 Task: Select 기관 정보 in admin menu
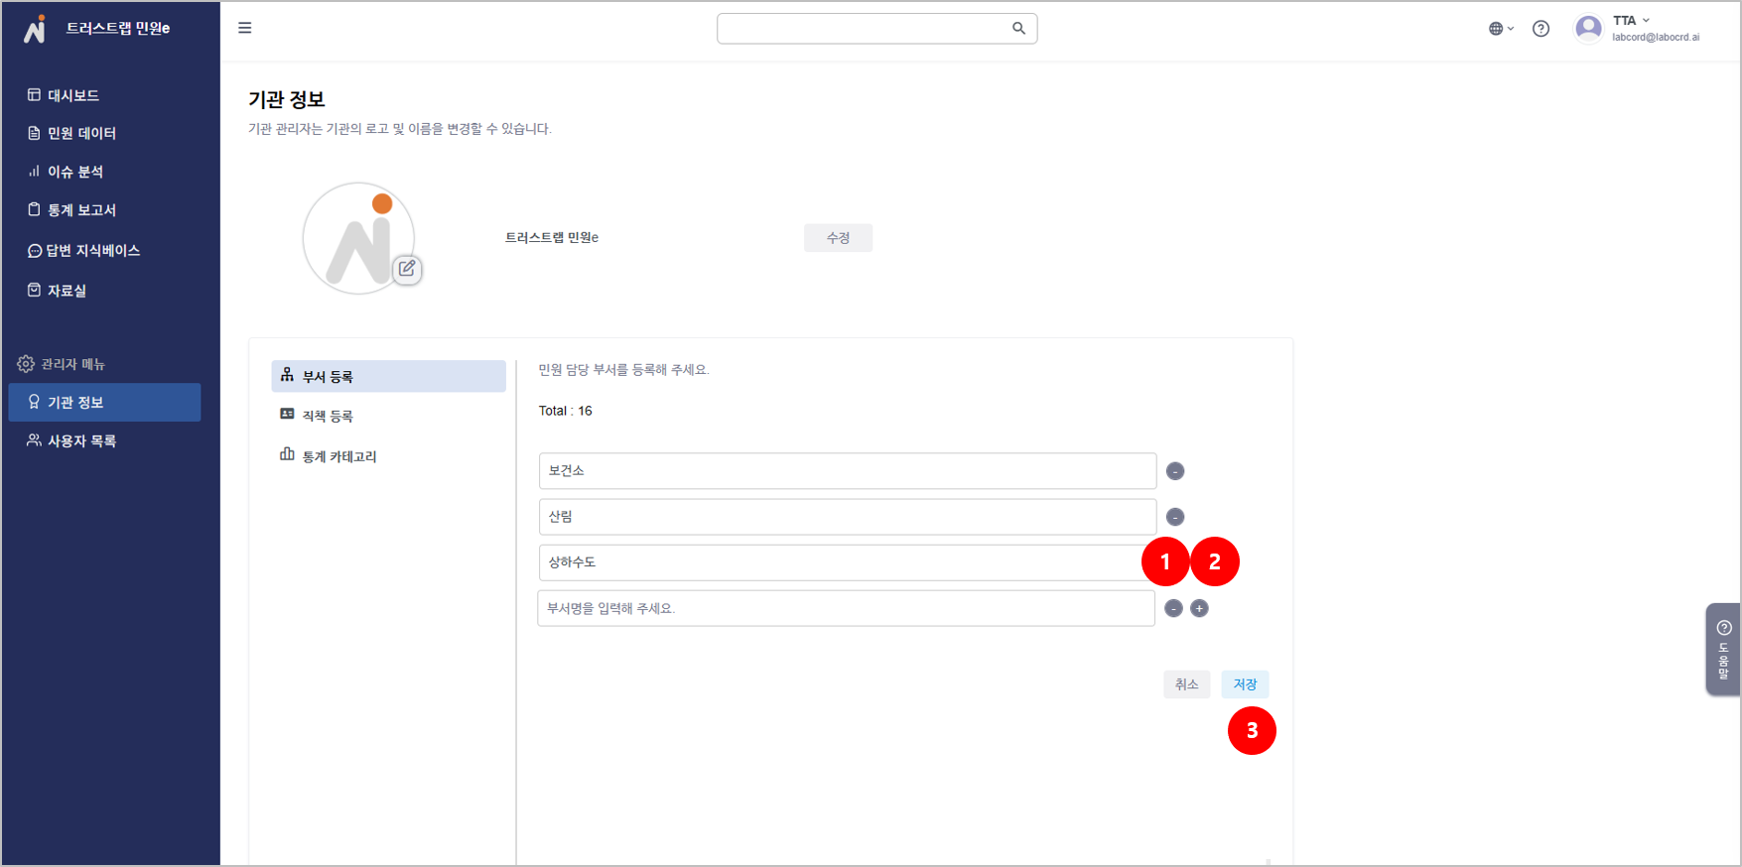(105, 402)
